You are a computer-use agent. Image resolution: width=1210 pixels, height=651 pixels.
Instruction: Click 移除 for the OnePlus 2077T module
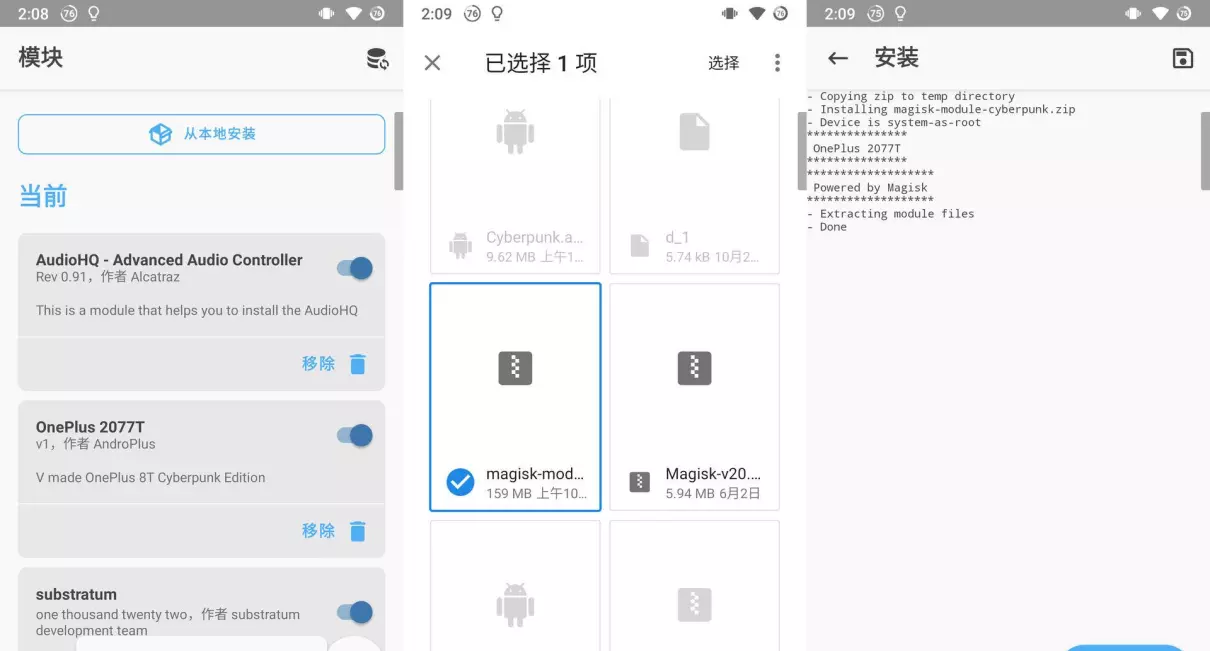(318, 531)
